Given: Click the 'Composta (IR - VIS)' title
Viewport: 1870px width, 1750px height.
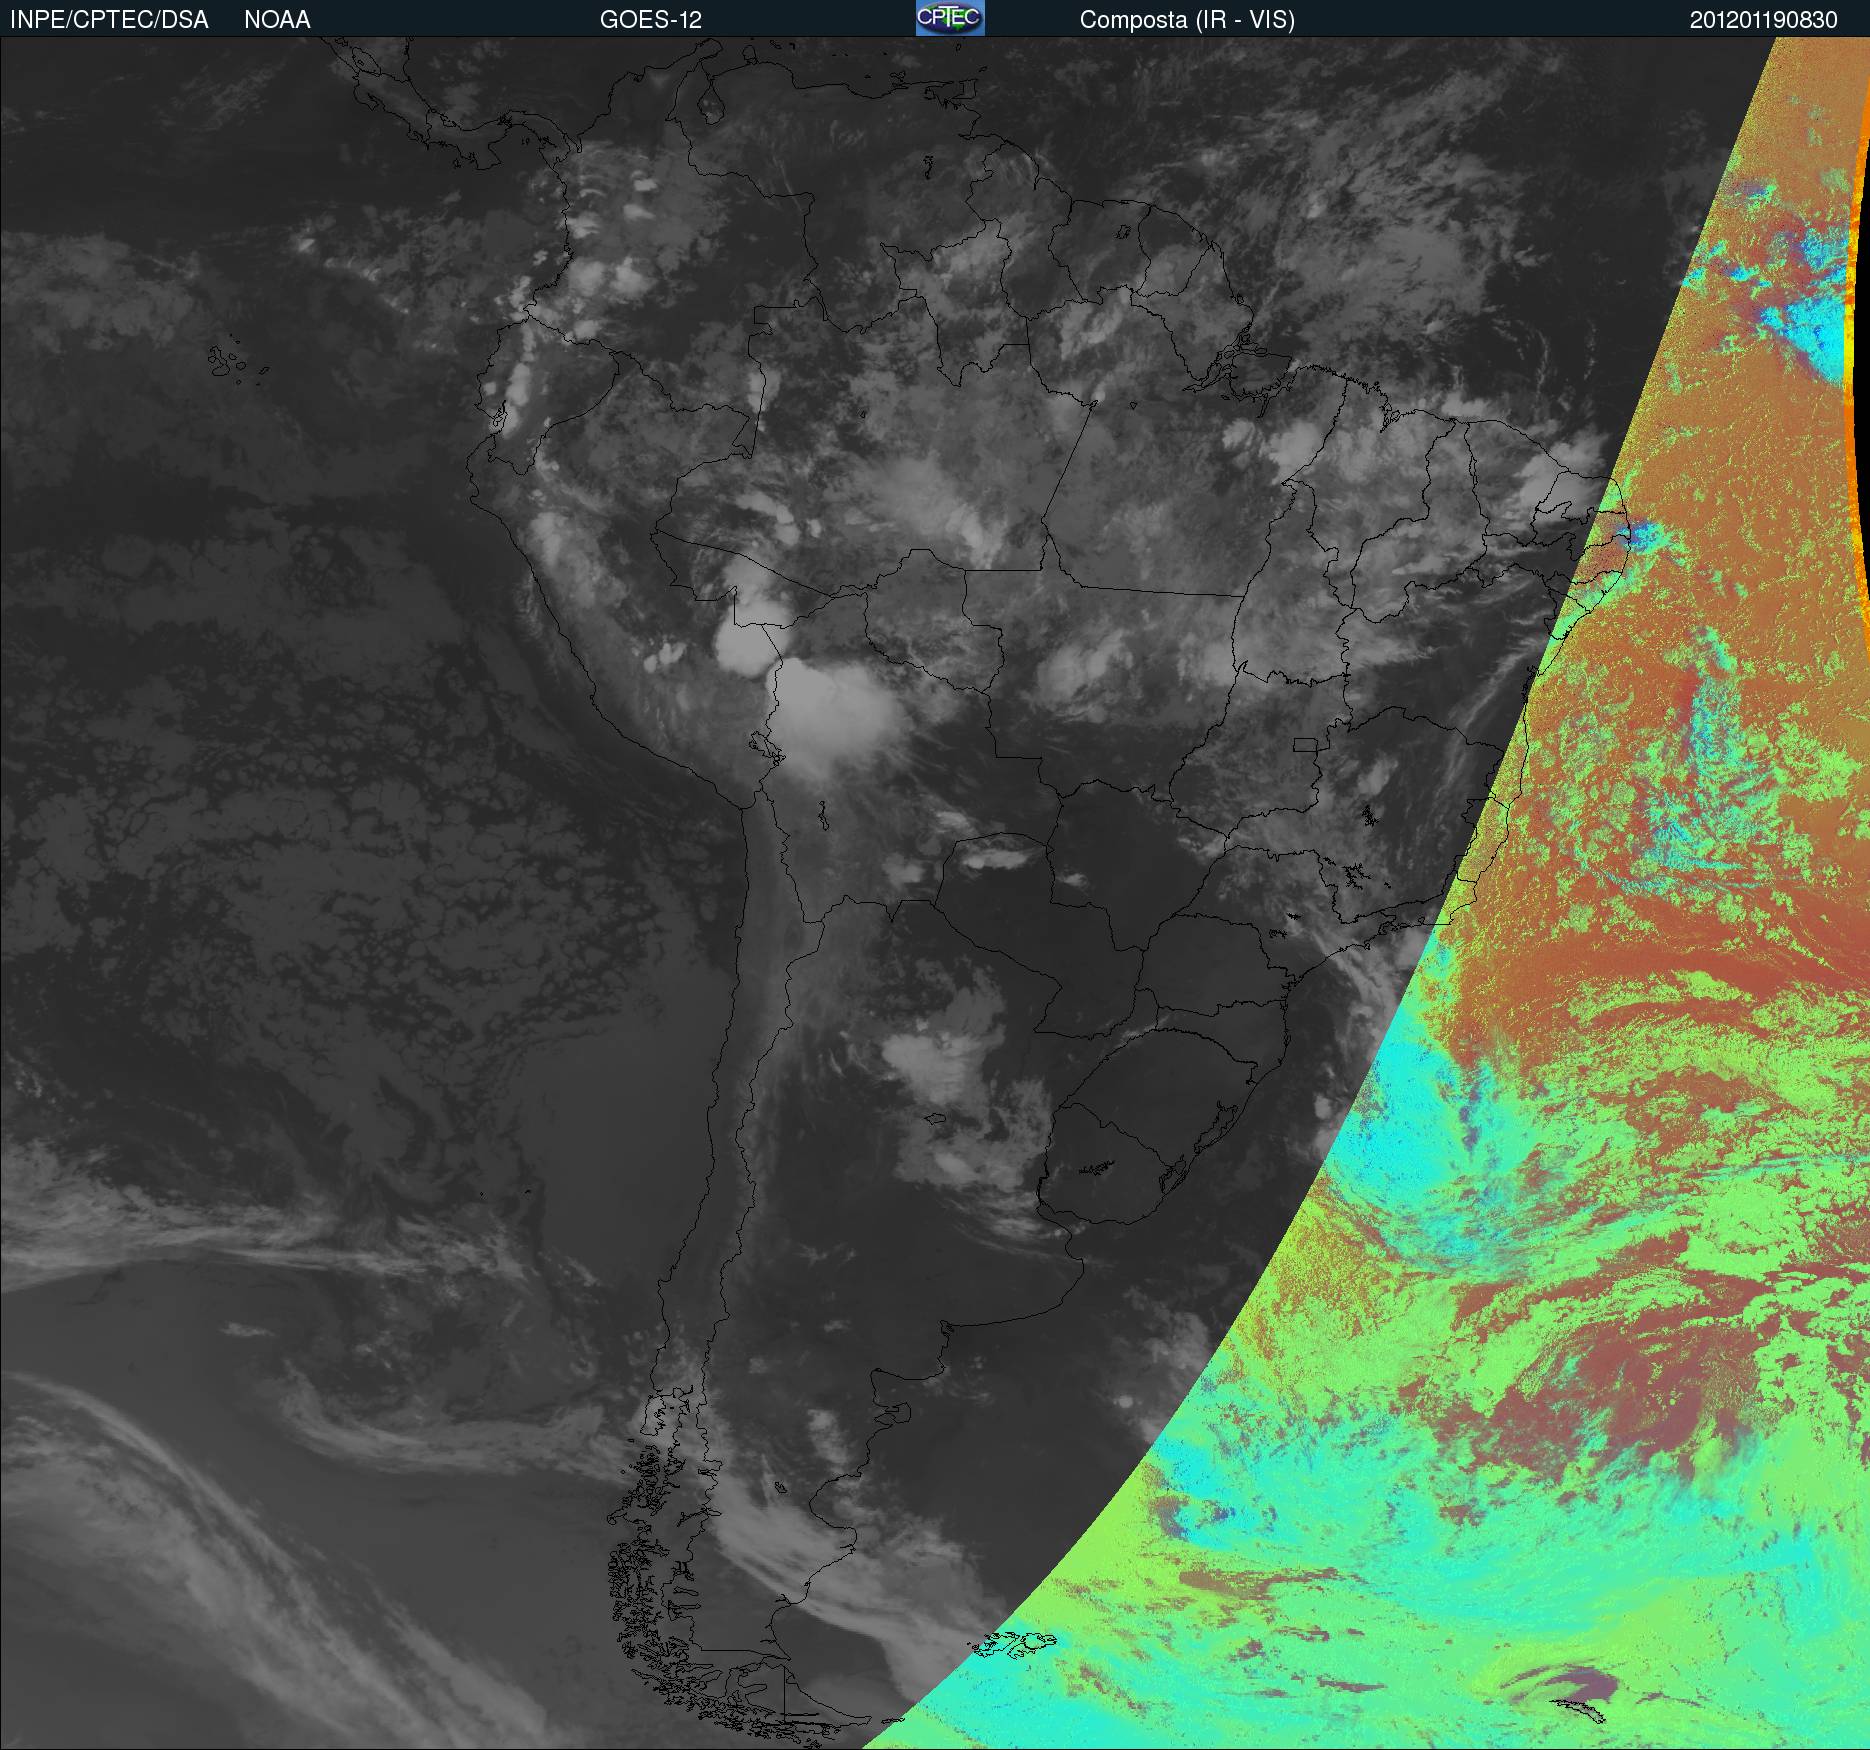Looking at the screenshot, I should click(1187, 20).
